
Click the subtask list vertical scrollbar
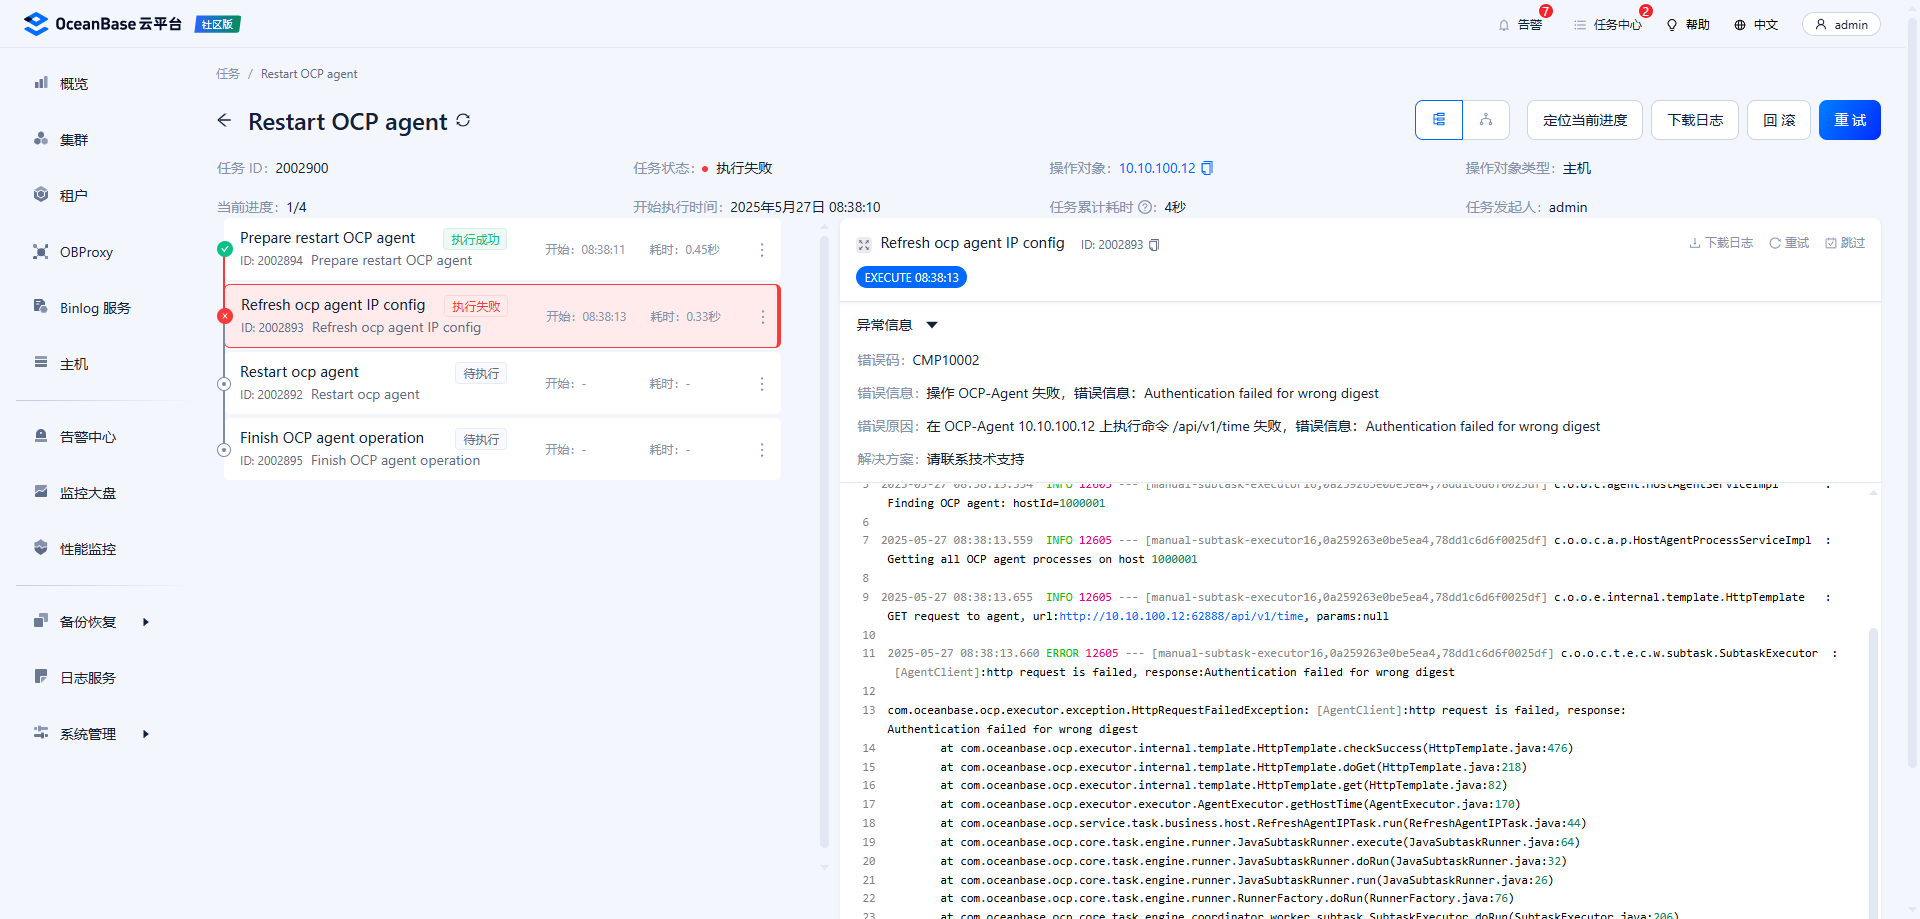[824, 540]
